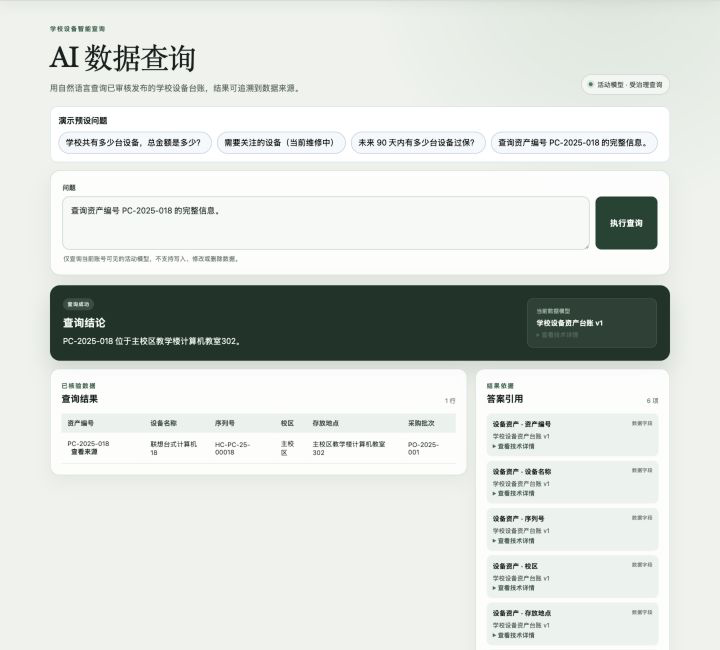Image resolution: width=720 pixels, height=650 pixels.
Task: Click the 联想台式计算机 18 cell
Action: pyautogui.click(x=174, y=448)
